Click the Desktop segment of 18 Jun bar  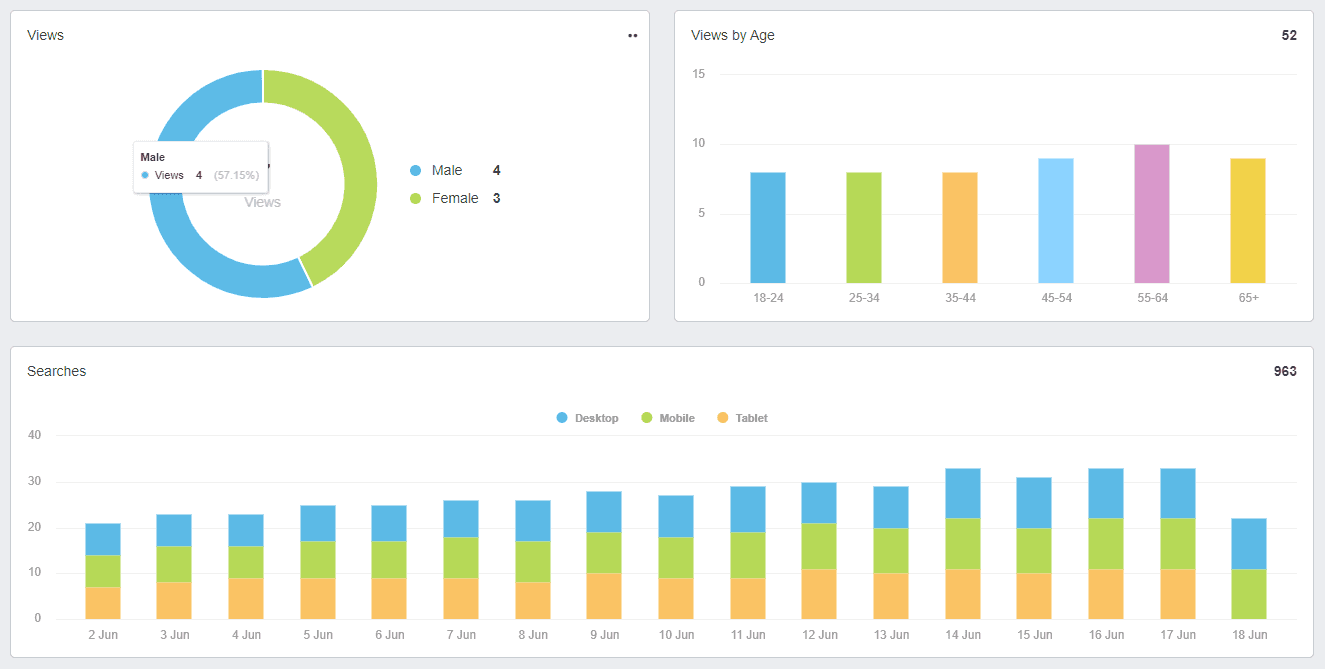(x=1248, y=544)
